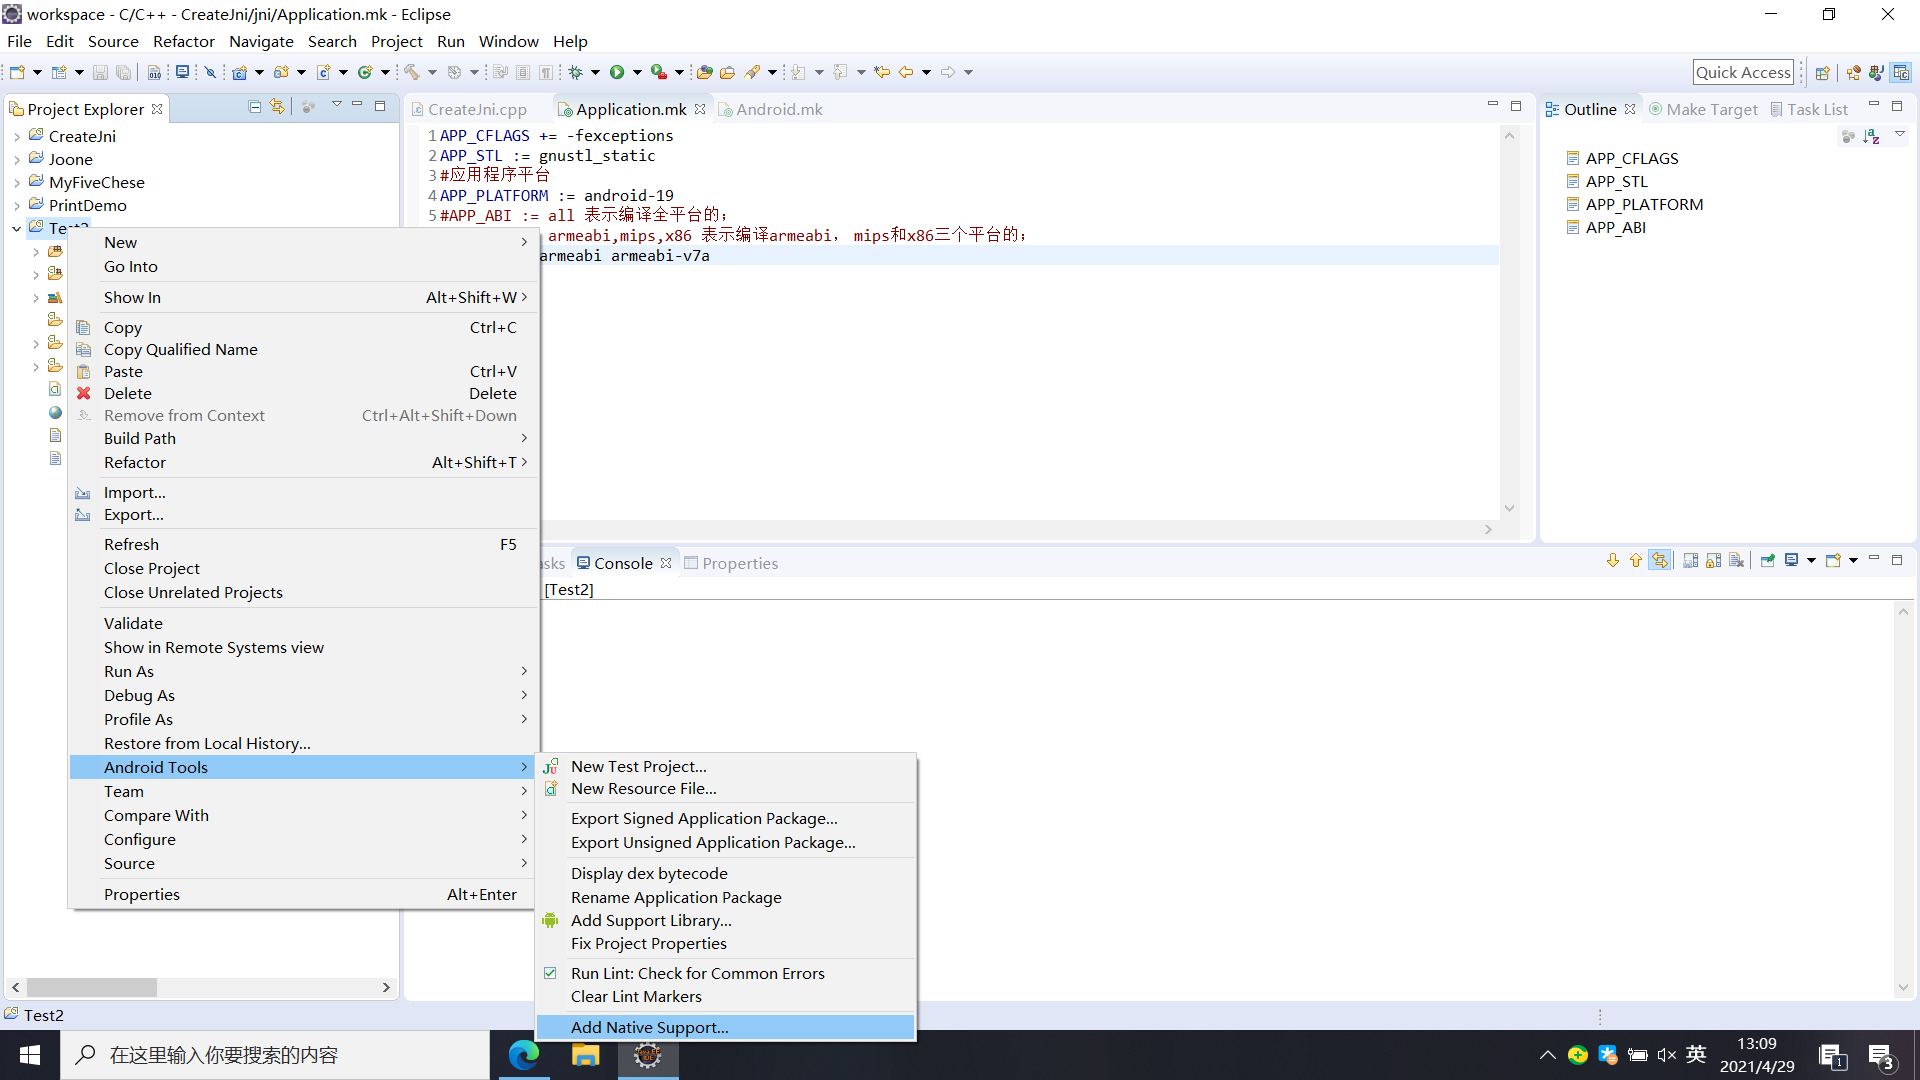
Task: Toggle Scroll Lock in the Console toolbar
Action: tap(1713, 561)
